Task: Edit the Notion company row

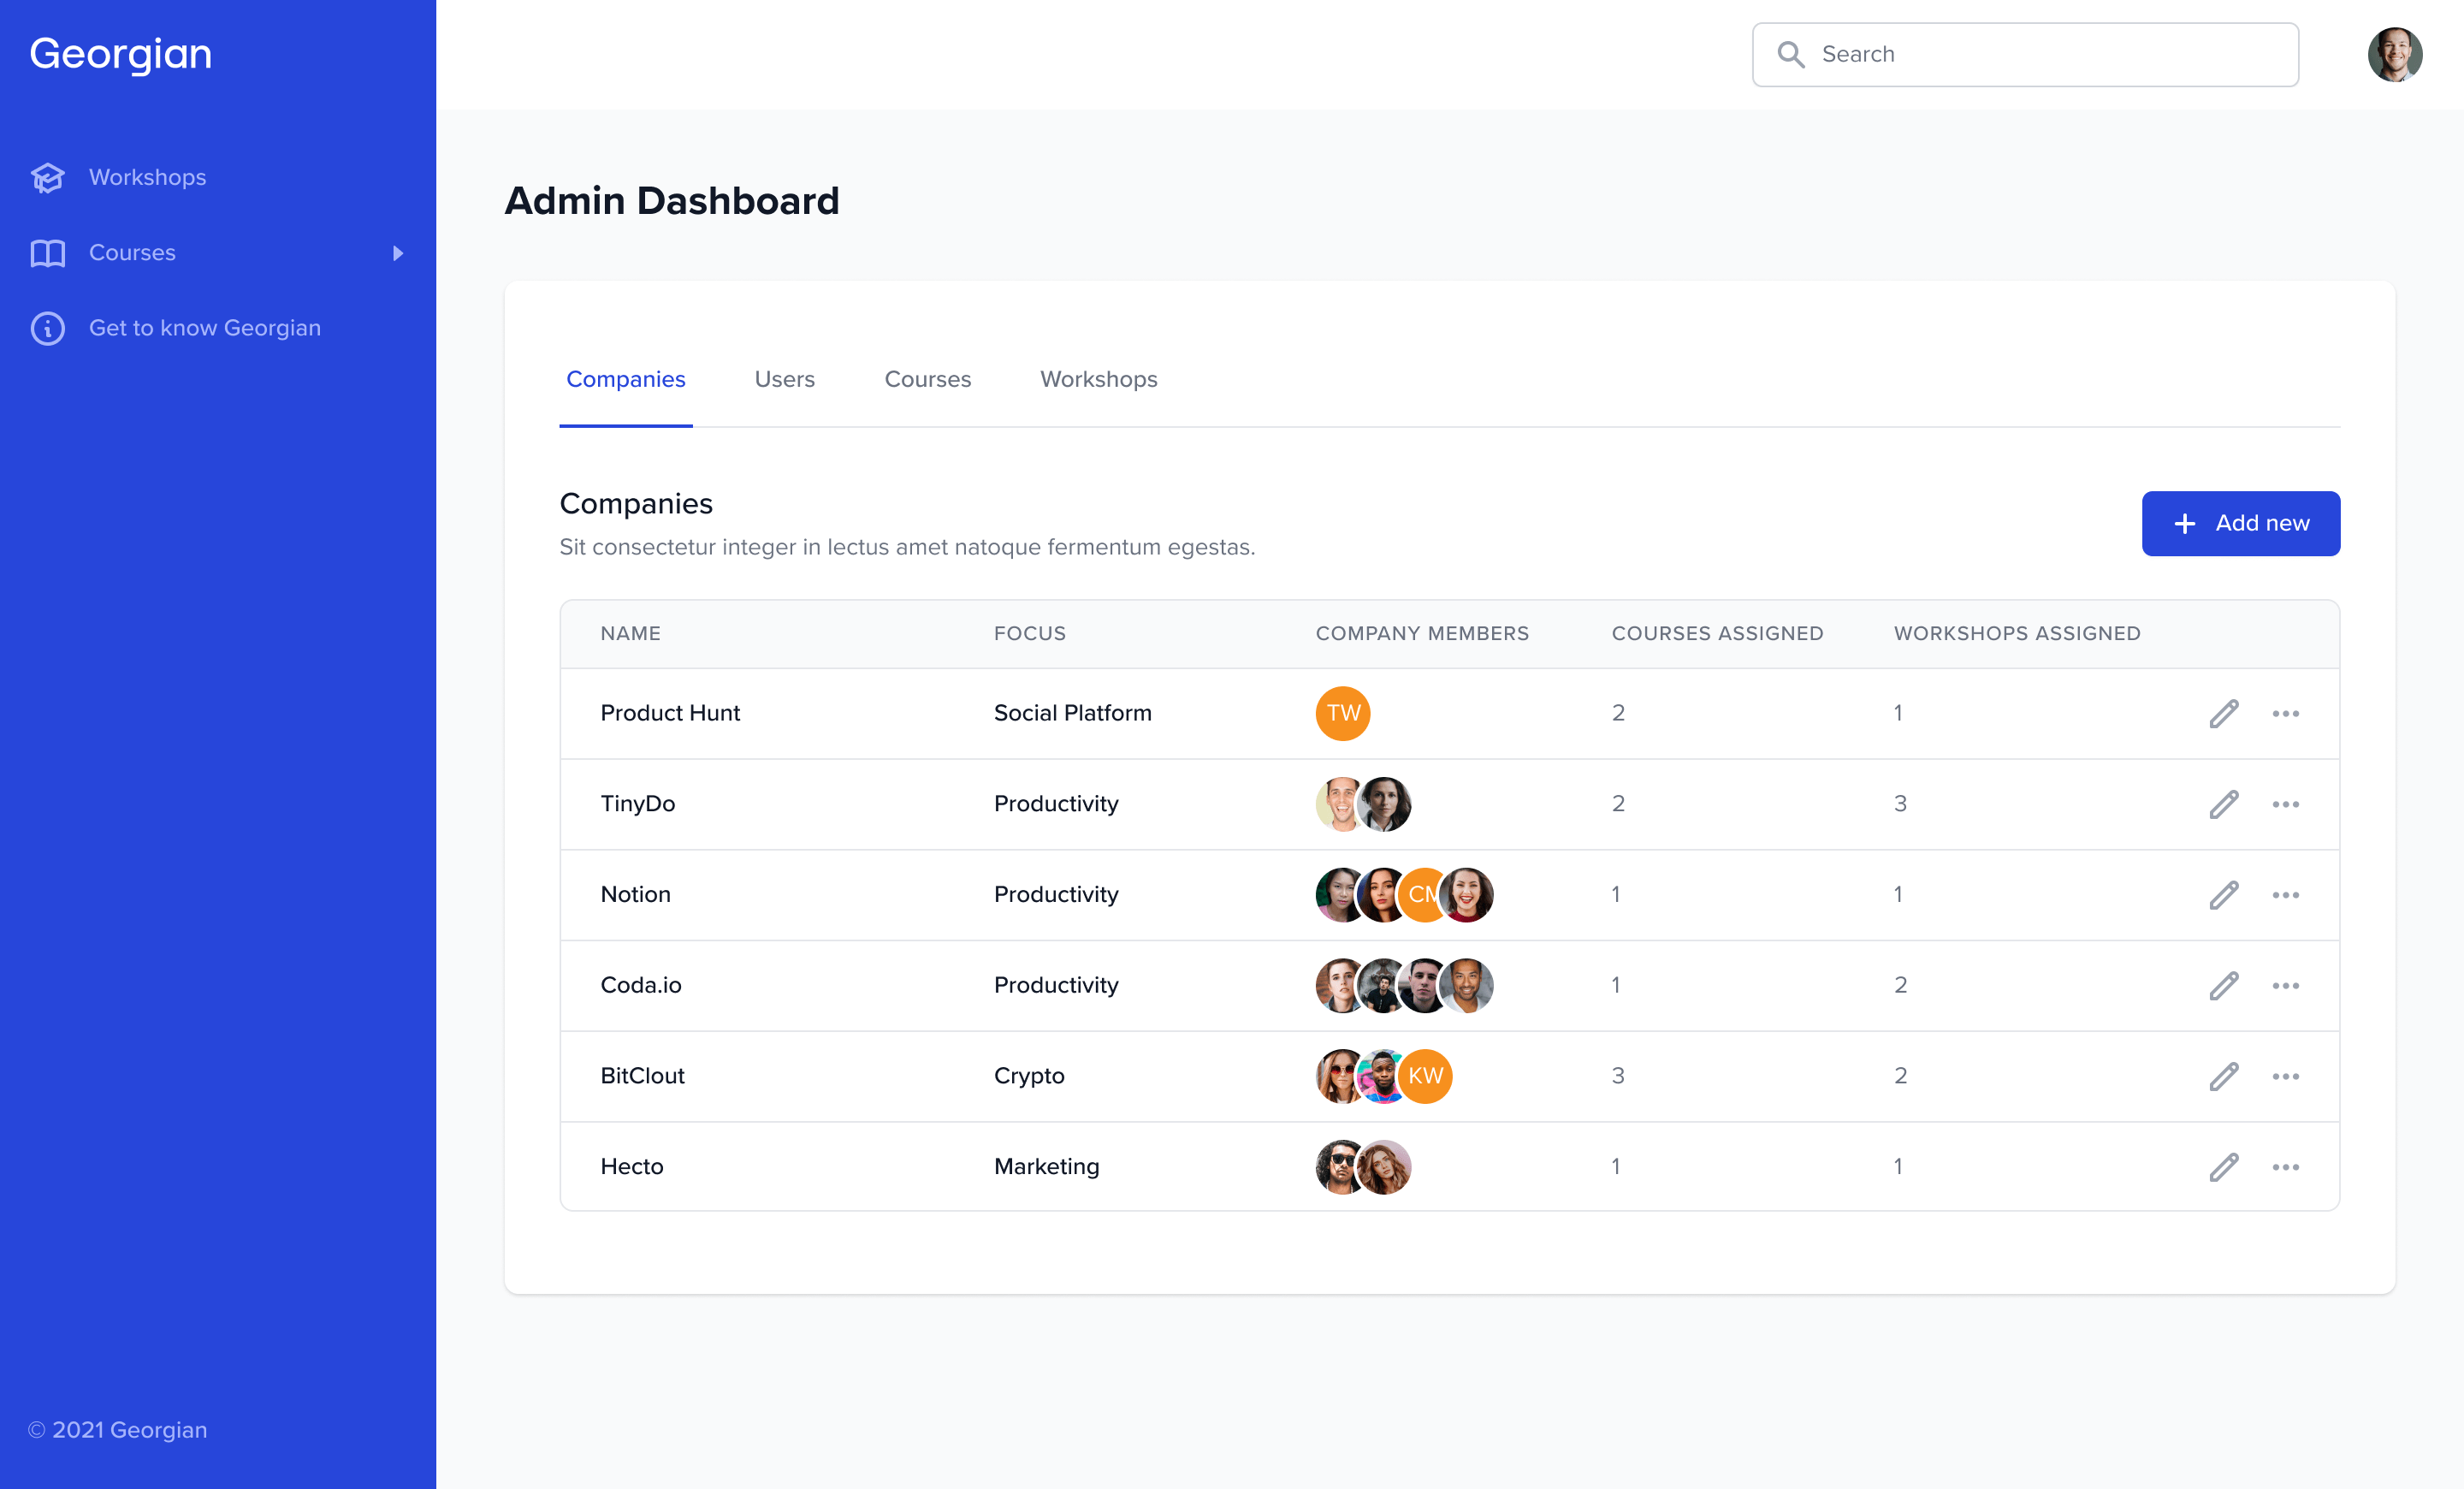Action: [x=2223, y=895]
